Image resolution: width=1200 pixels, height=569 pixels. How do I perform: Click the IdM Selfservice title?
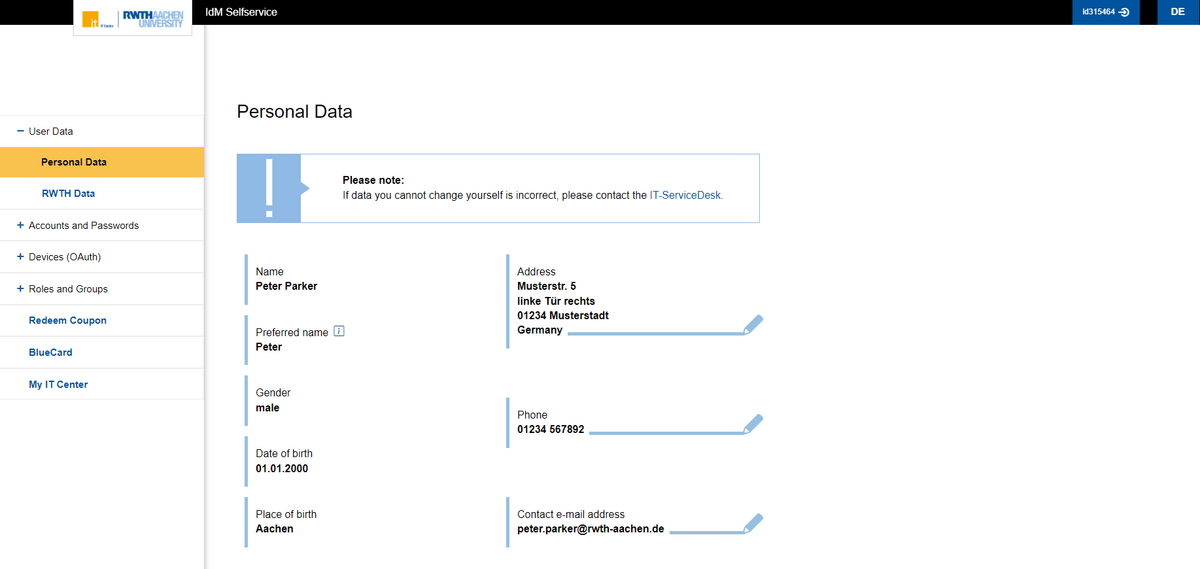pyautogui.click(x=241, y=12)
